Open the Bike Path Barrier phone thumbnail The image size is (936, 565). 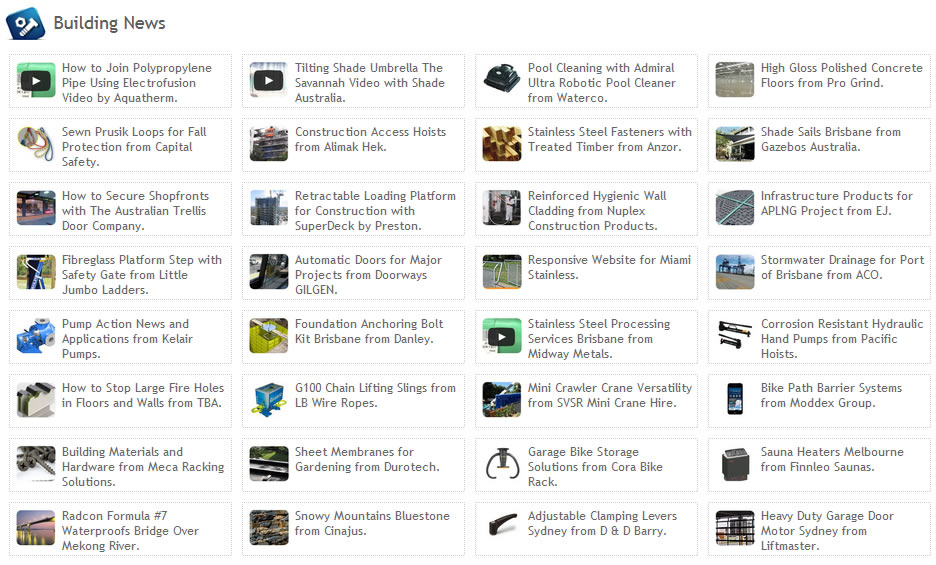click(735, 400)
